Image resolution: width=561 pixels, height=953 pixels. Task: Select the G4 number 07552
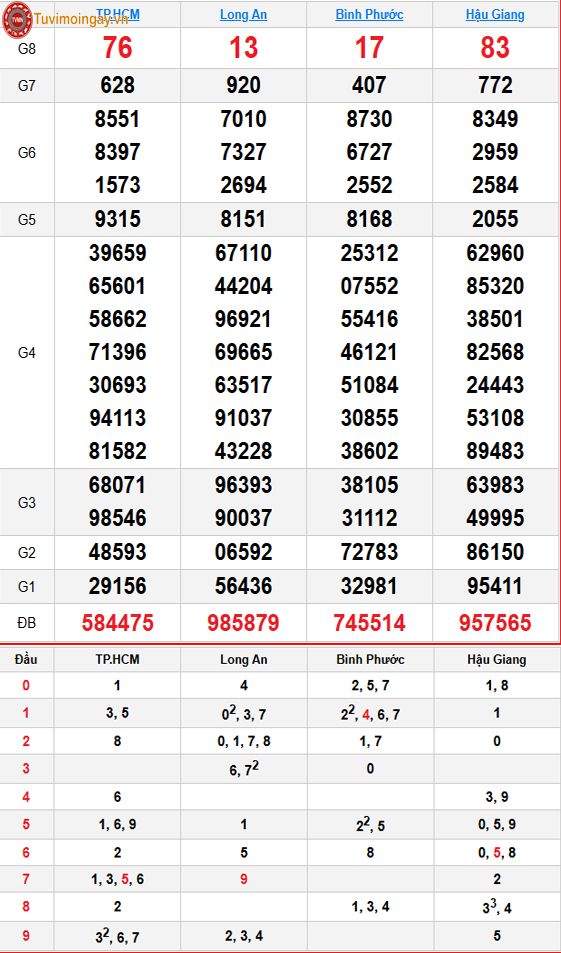369,286
